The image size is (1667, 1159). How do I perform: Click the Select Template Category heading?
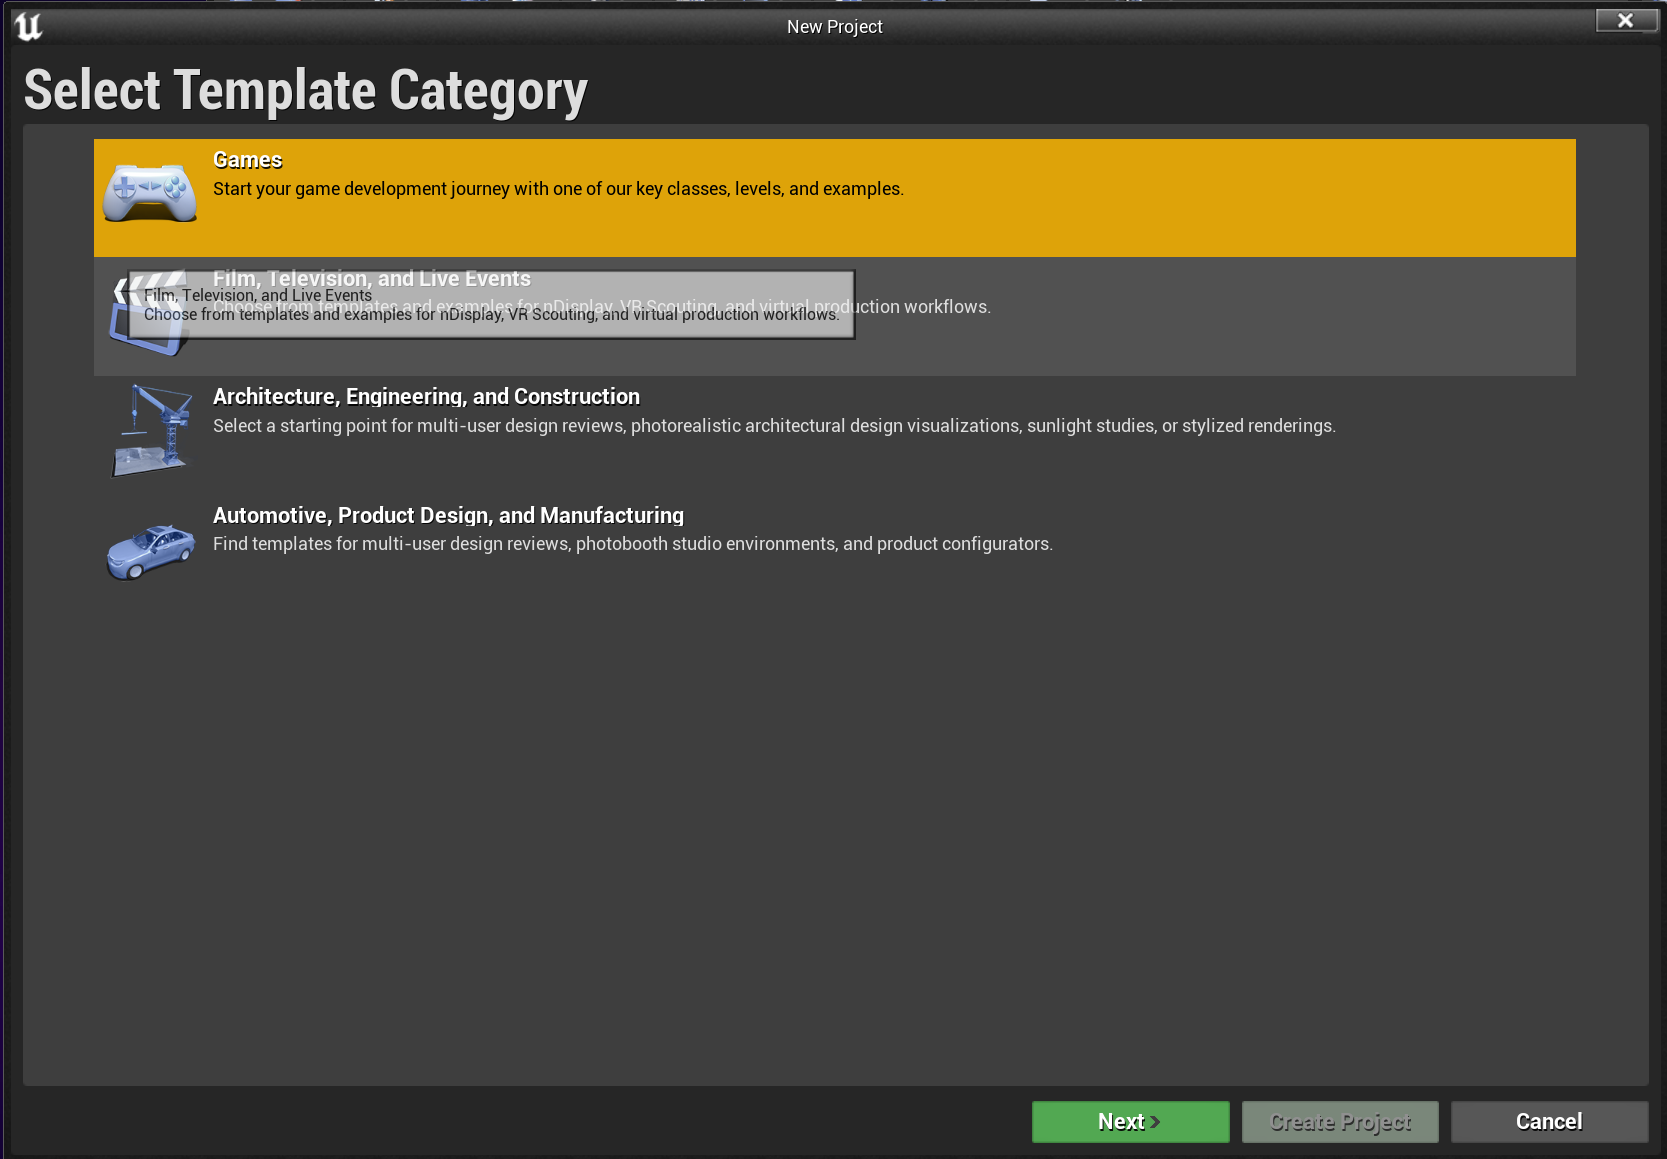[306, 91]
